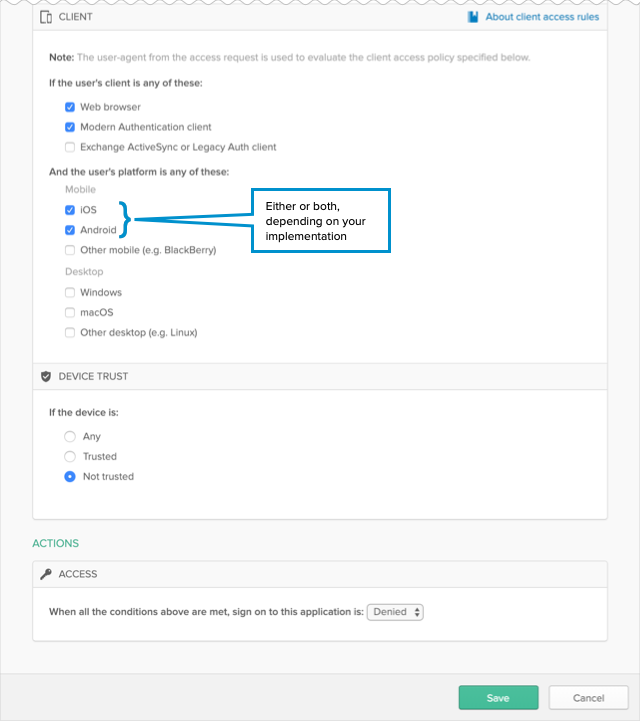Select the Trusted device radio option
Image resolution: width=640 pixels, height=721 pixels.
[x=70, y=457]
